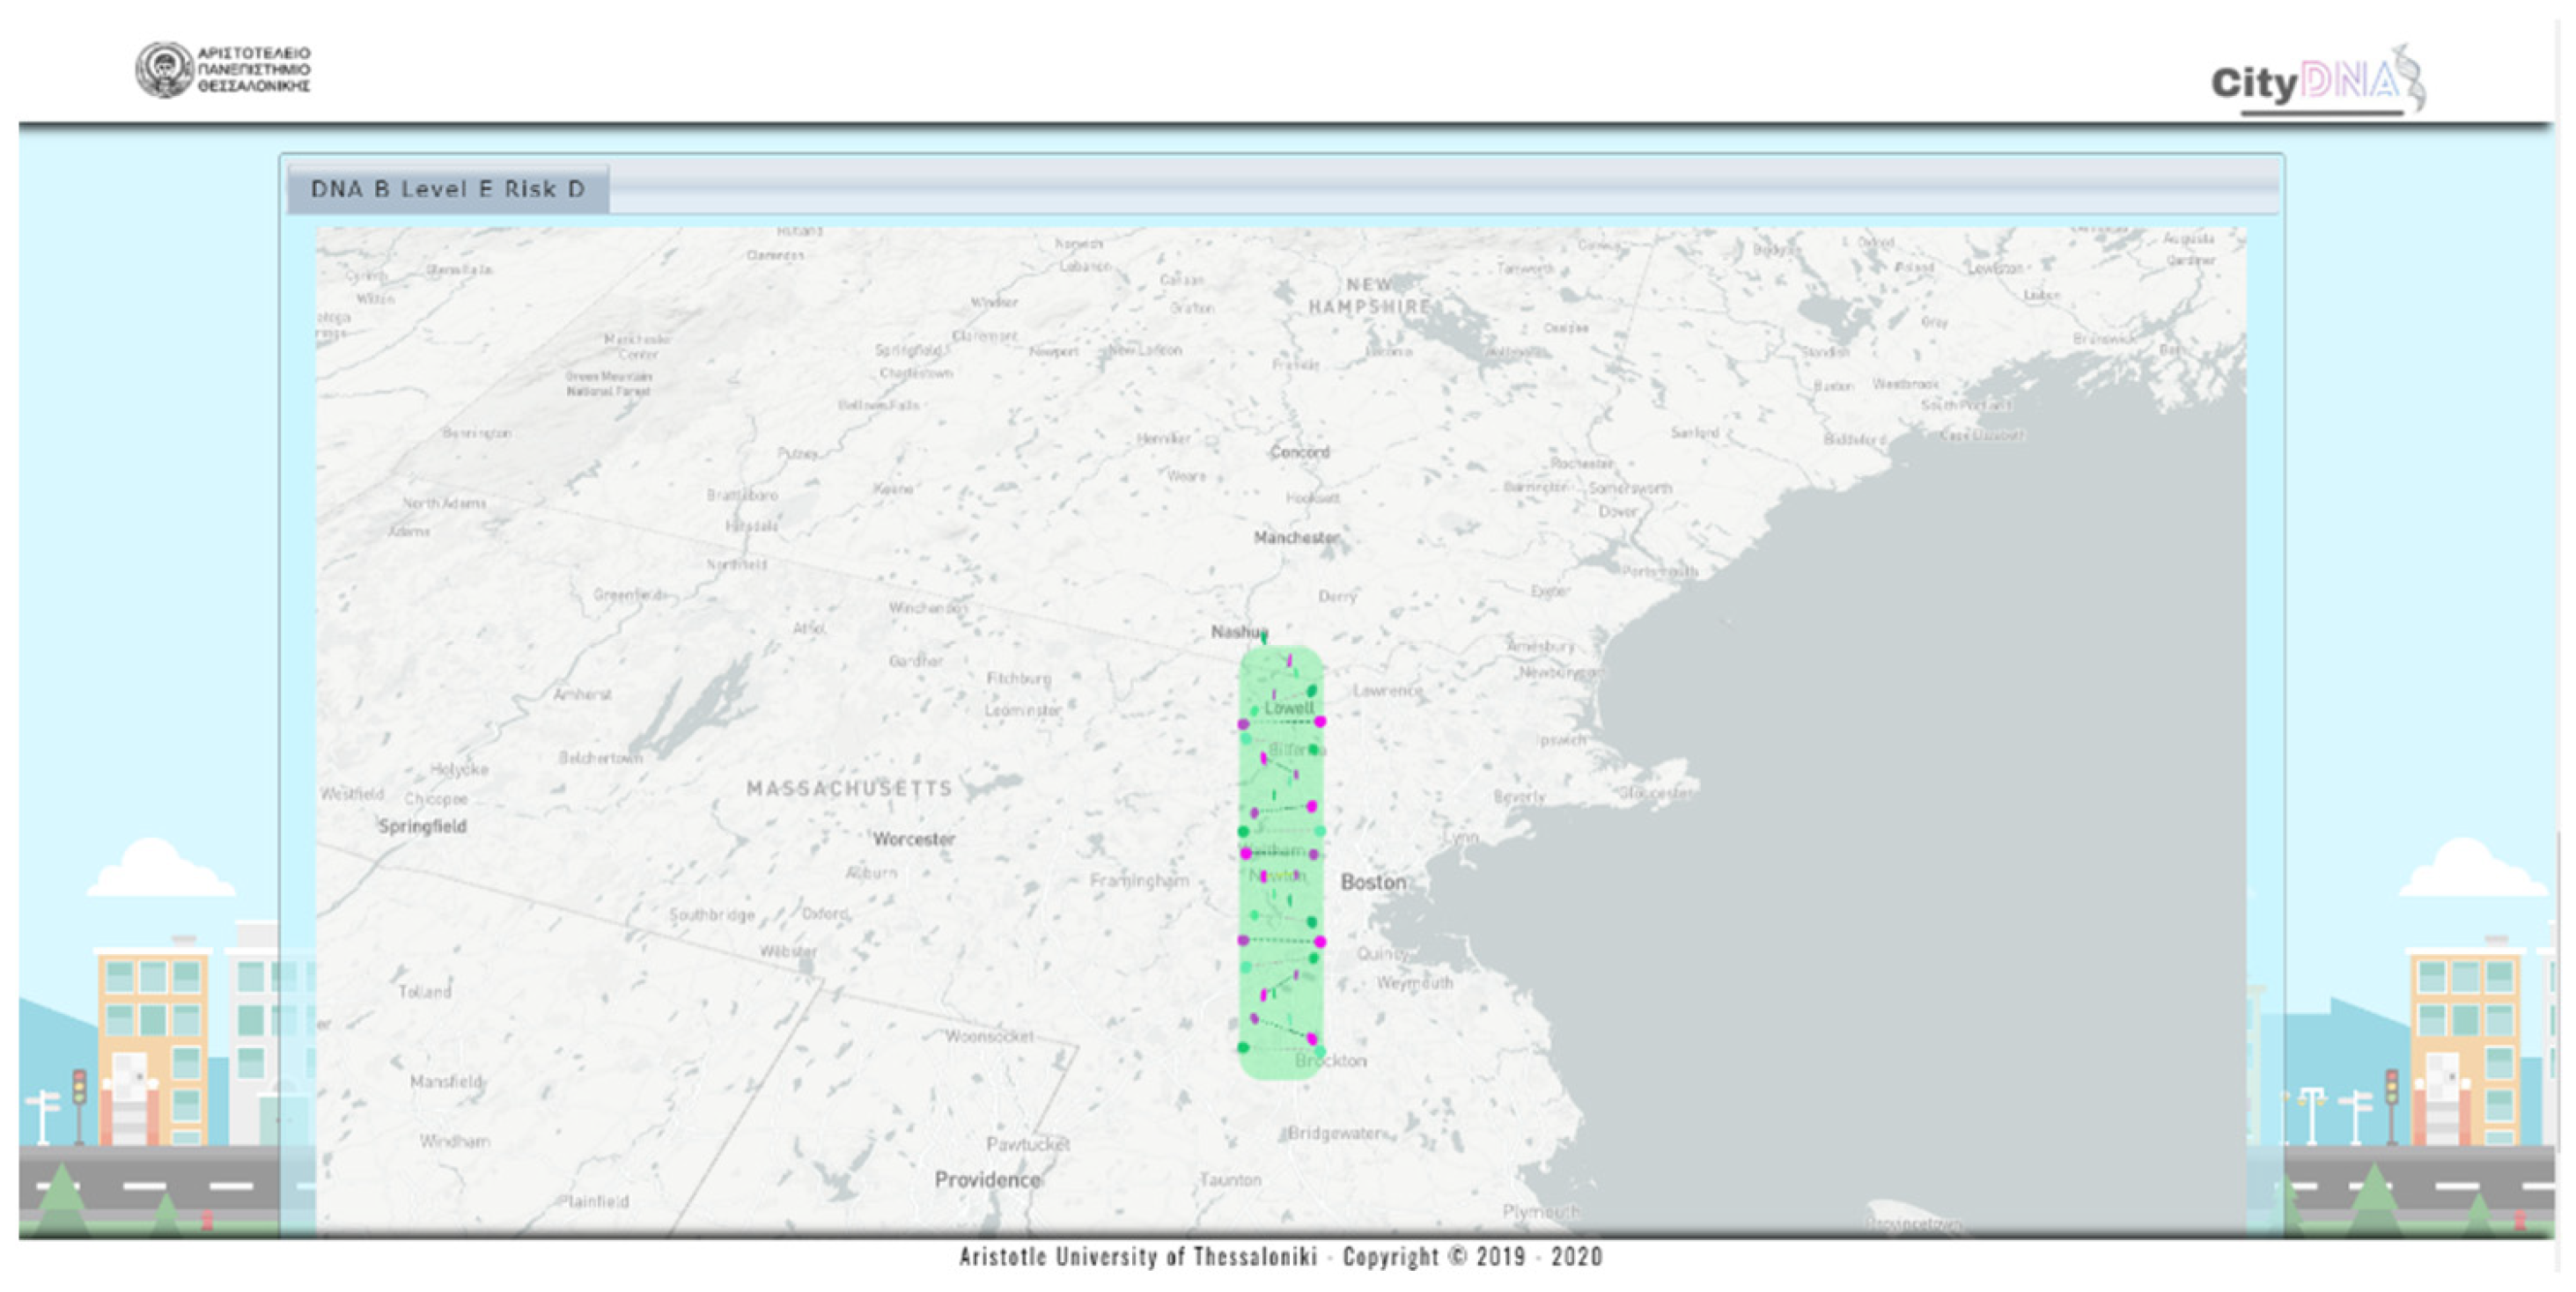Click the Worcester city label

click(x=913, y=839)
